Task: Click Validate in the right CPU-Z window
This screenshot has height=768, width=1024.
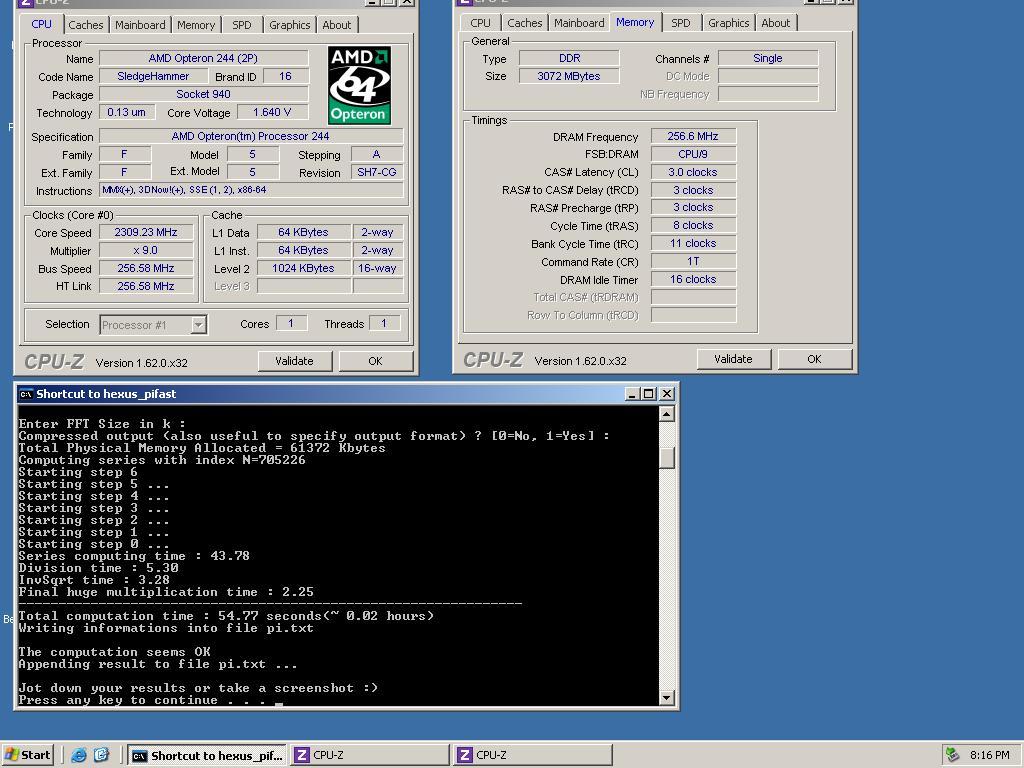Action: coord(733,359)
